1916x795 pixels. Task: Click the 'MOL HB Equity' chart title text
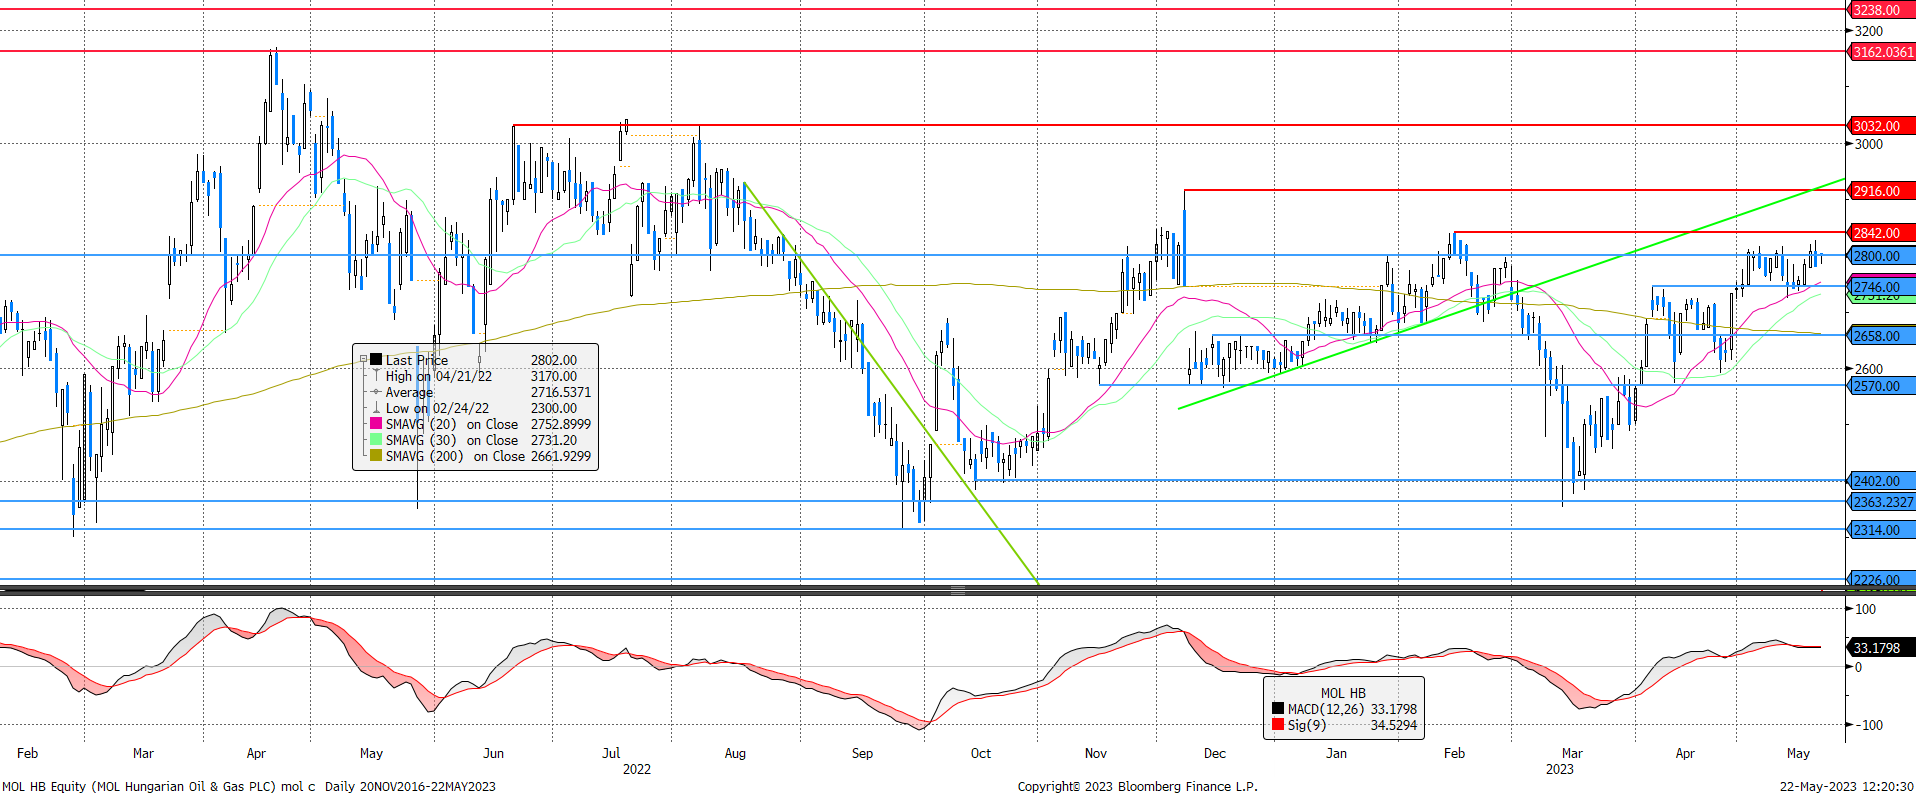point(44,786)
